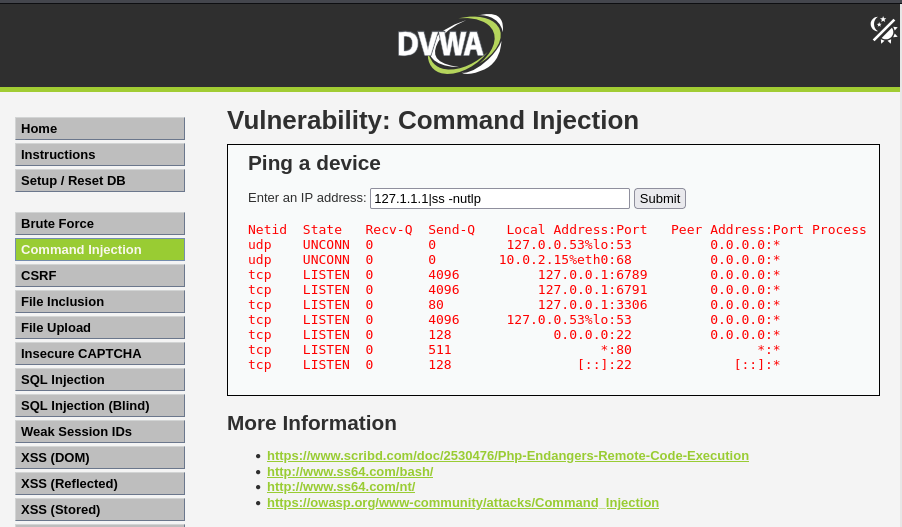Select the Brute Force module
Screen dimensions: 902x527
(100, 224)
